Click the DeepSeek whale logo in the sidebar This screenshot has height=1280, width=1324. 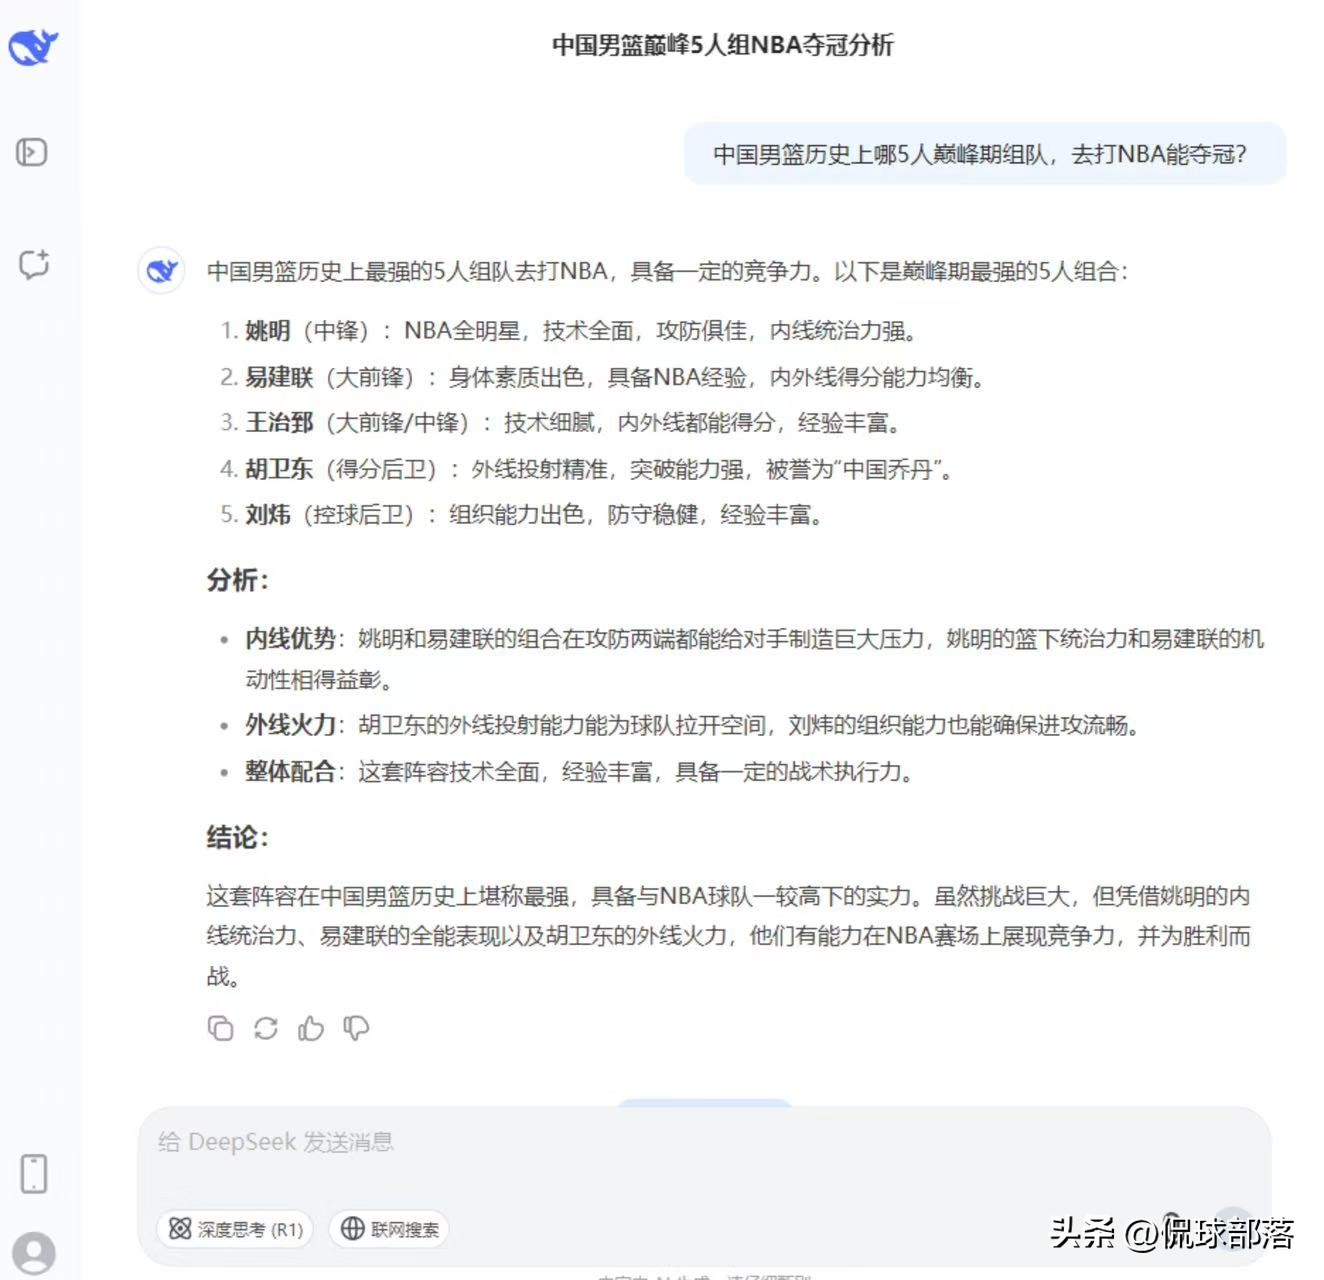[33, 46]
